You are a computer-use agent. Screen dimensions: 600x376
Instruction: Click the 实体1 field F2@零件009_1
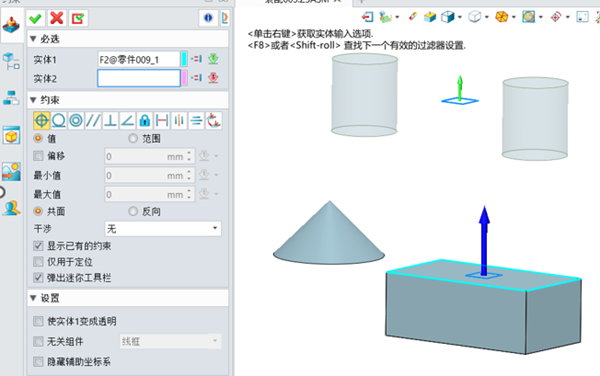point(139,59)
